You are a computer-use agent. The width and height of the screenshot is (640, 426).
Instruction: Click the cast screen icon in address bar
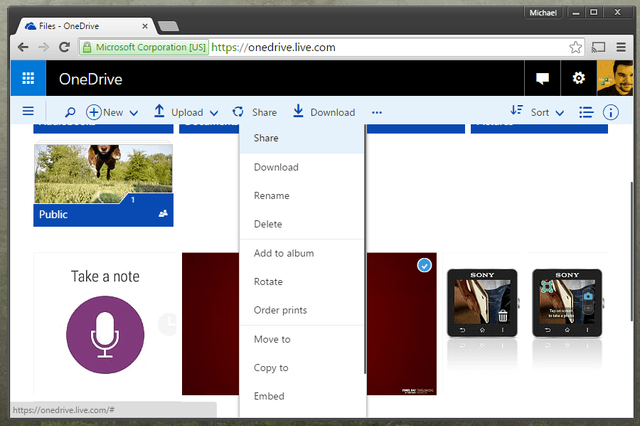point(598,47)
